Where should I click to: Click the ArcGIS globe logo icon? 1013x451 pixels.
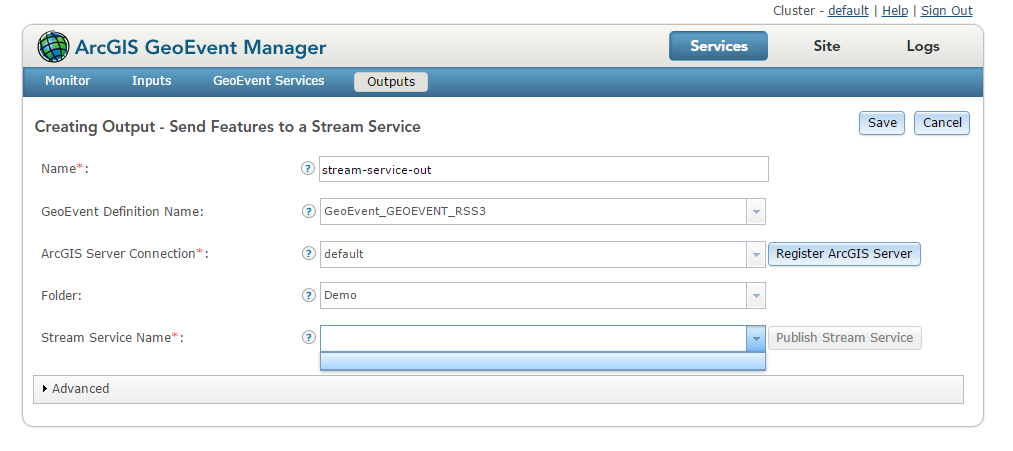coord(53,47)
